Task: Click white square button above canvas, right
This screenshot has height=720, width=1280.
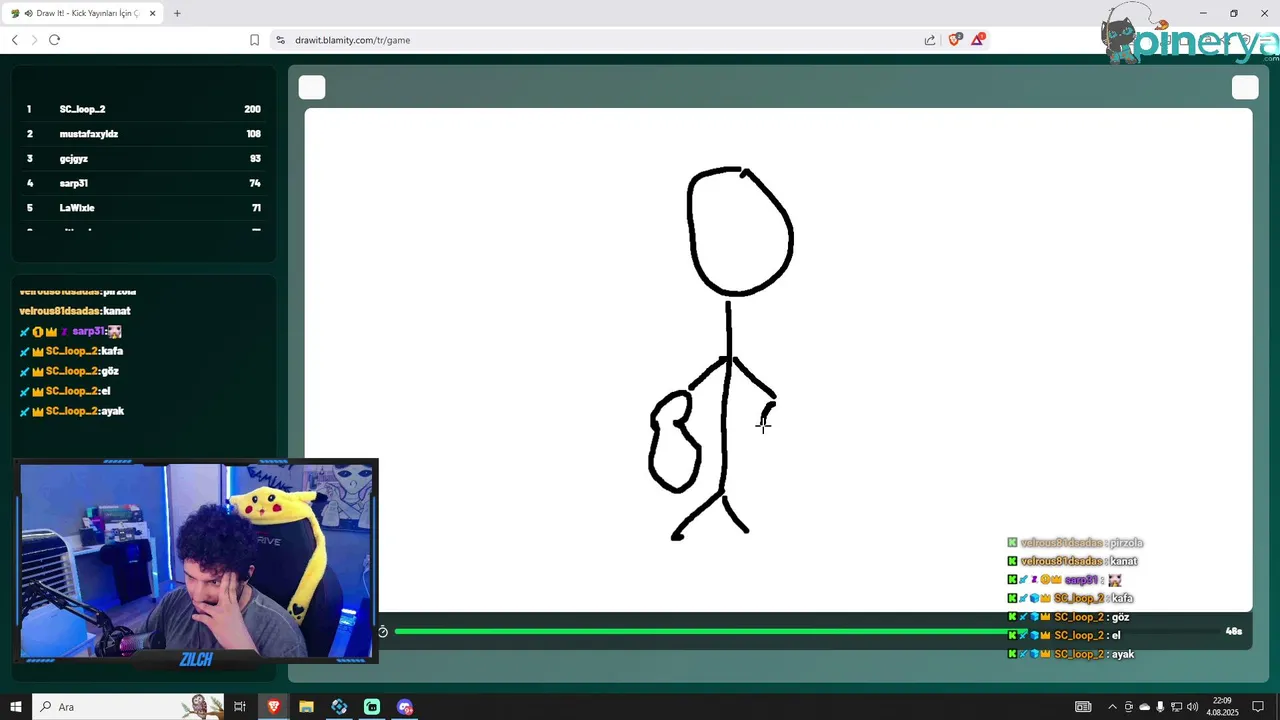Action: click(x=1245, y=87)
